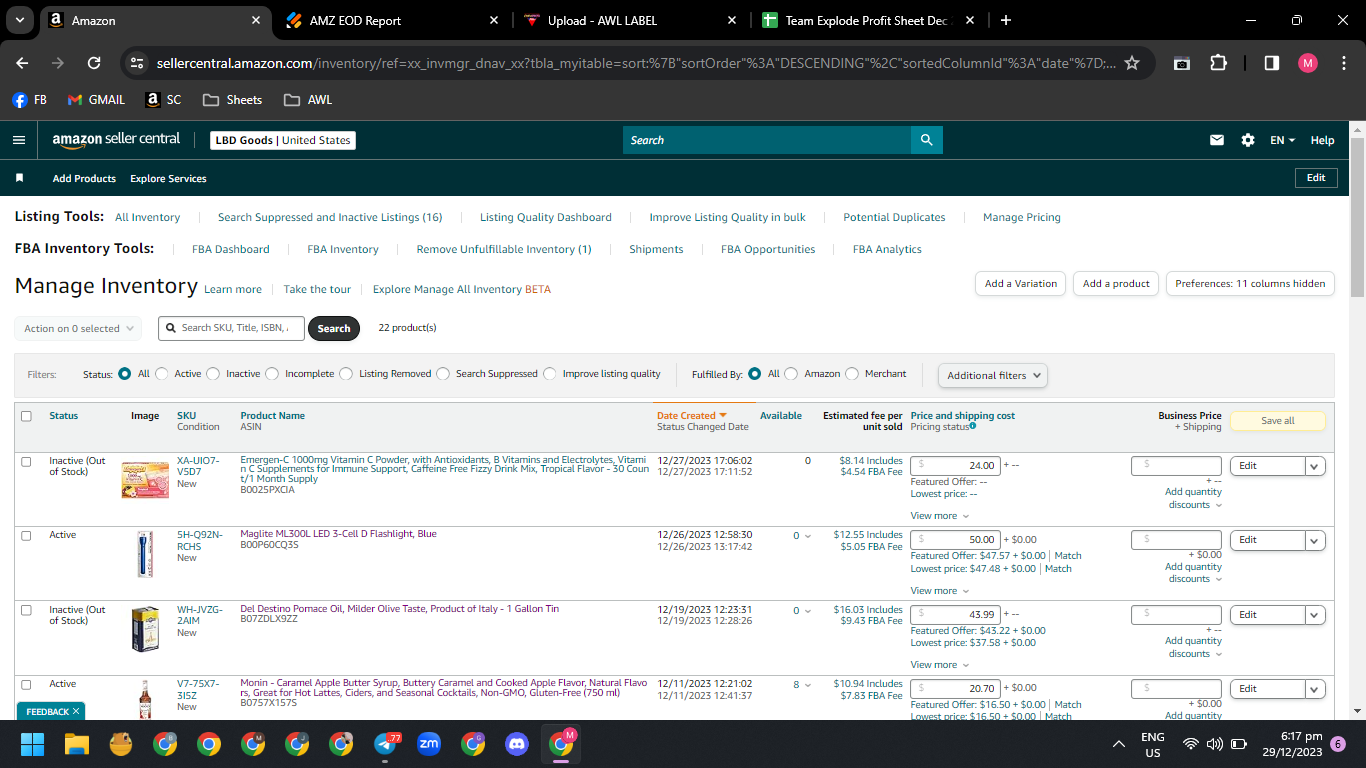The height and width of the screenshot is (768, 1366).
Task: Open File Explorer from the taskbar
Action: (x=77, y=744)
